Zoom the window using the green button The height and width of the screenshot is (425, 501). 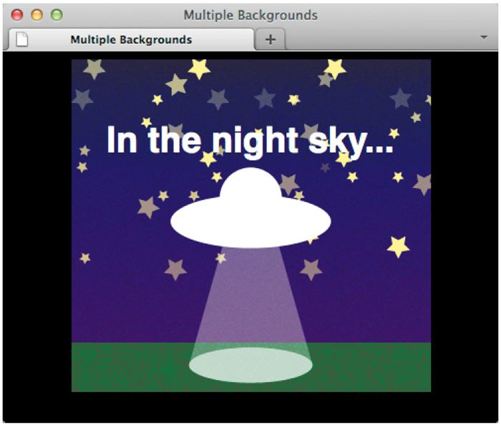click(57, 15)
